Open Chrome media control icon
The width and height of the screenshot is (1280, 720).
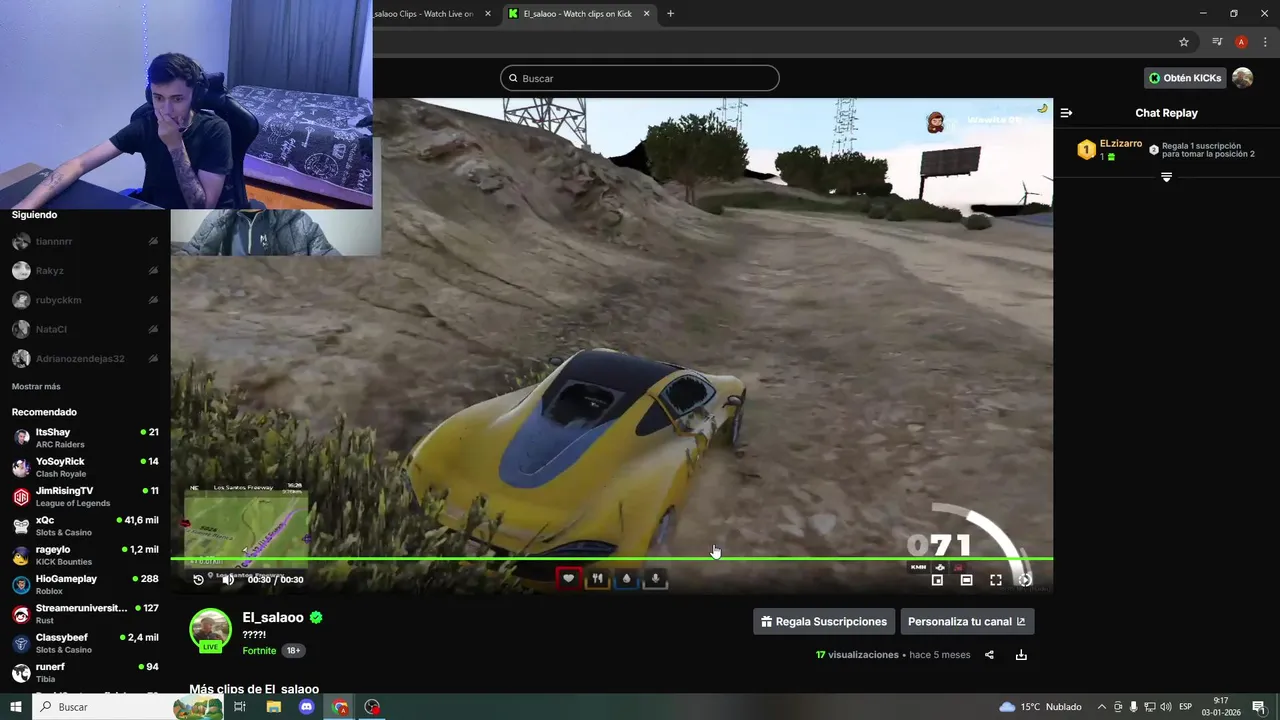1217,42
